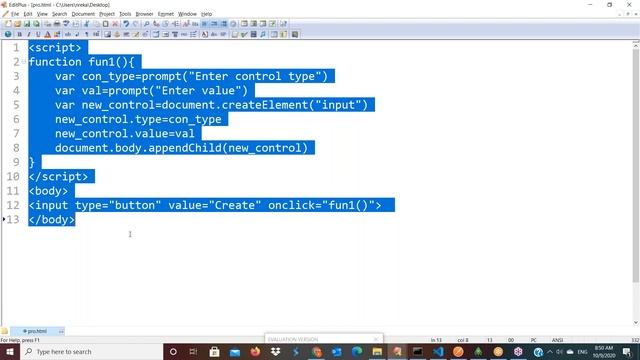Open the View menu
Viewport: 640px width, 360px height.
(42, 14)
